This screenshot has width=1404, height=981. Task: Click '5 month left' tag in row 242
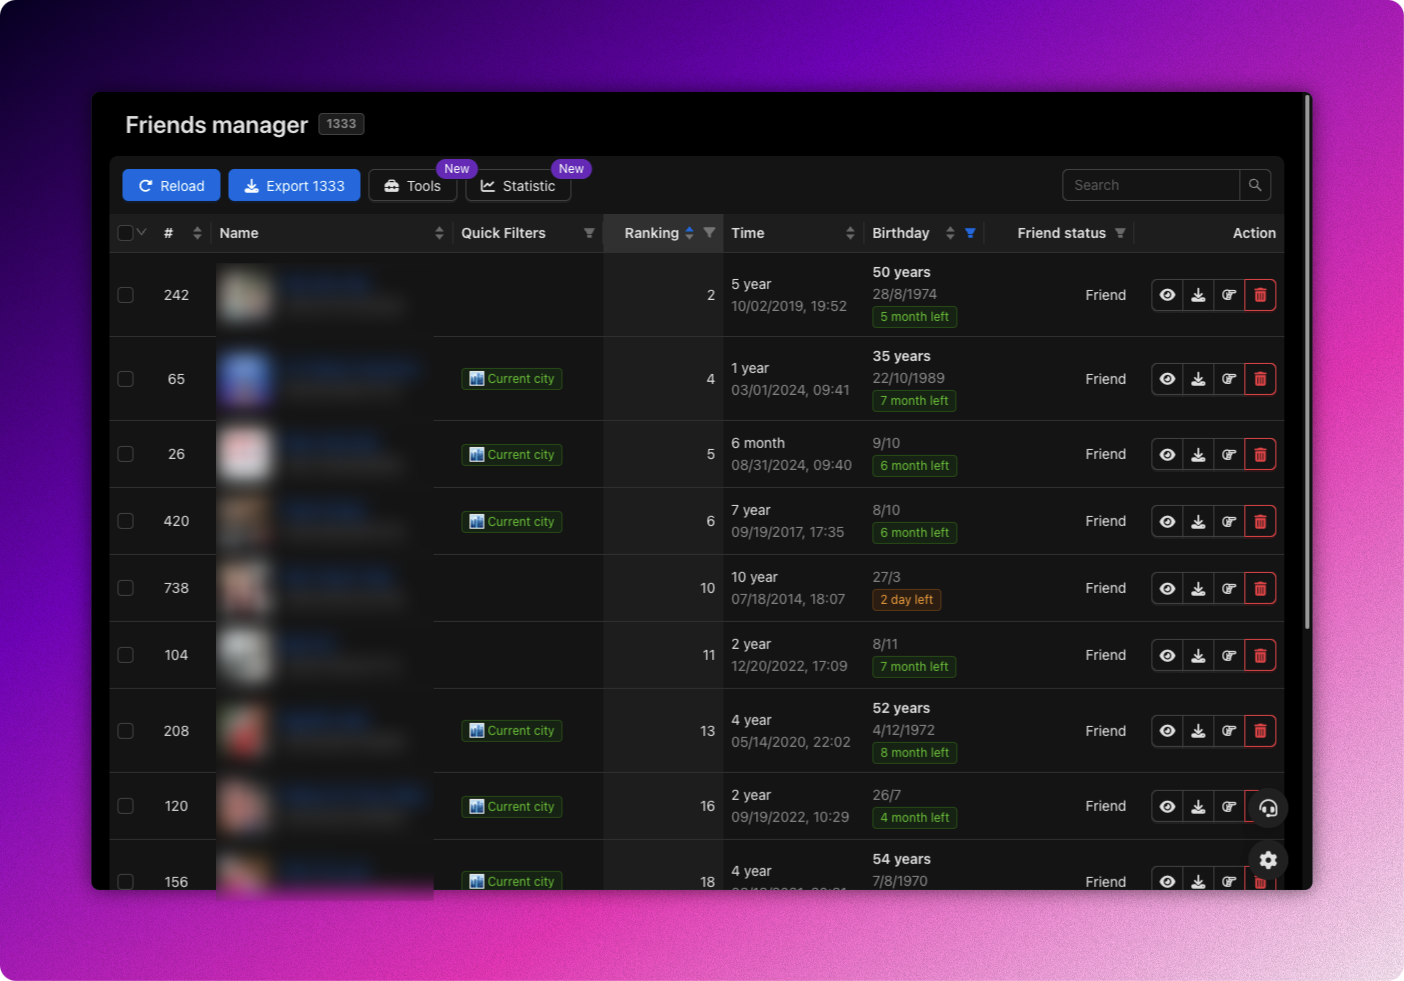pyautogui.click(x=915, y=317)
